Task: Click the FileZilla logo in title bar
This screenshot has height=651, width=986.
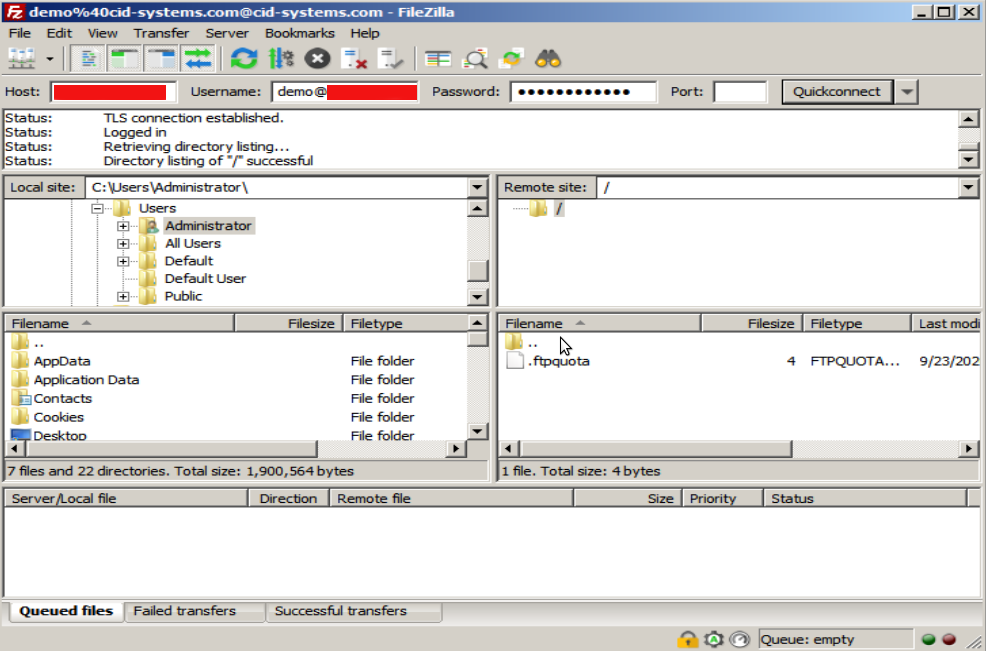Action: (x=14, y=12)
